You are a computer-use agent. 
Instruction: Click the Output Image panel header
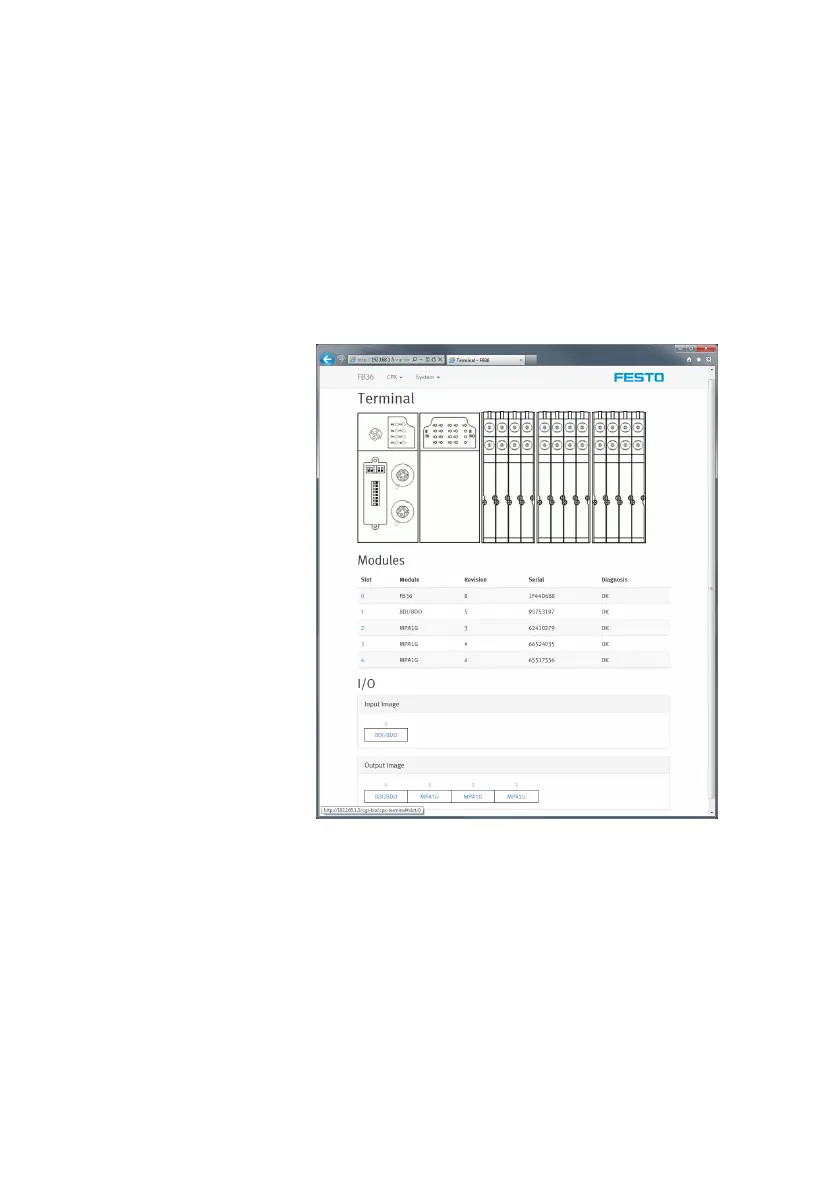513,765
